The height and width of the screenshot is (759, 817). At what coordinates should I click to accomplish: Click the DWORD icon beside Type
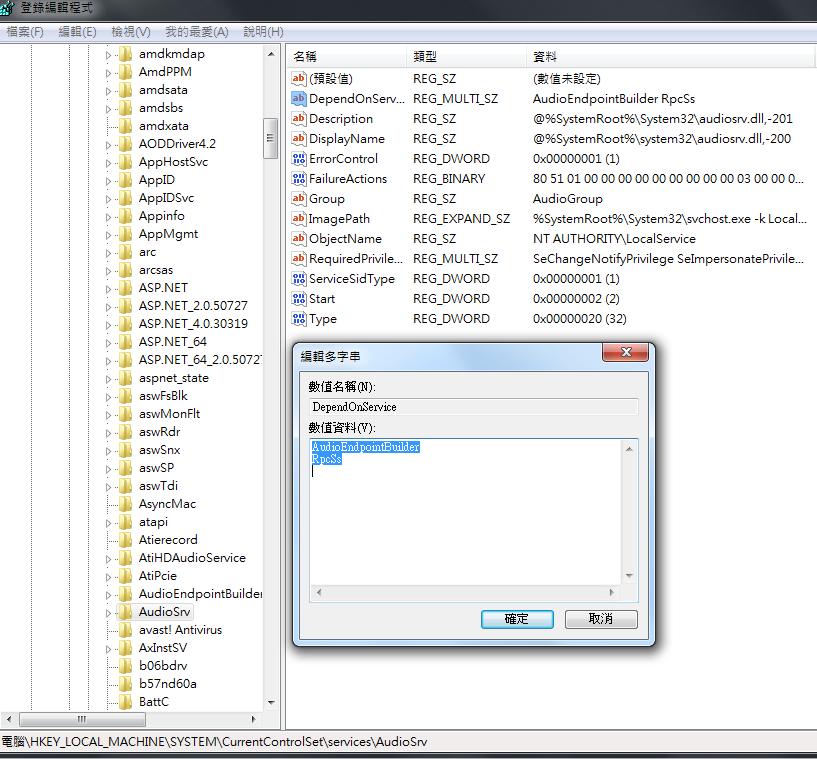299,318
